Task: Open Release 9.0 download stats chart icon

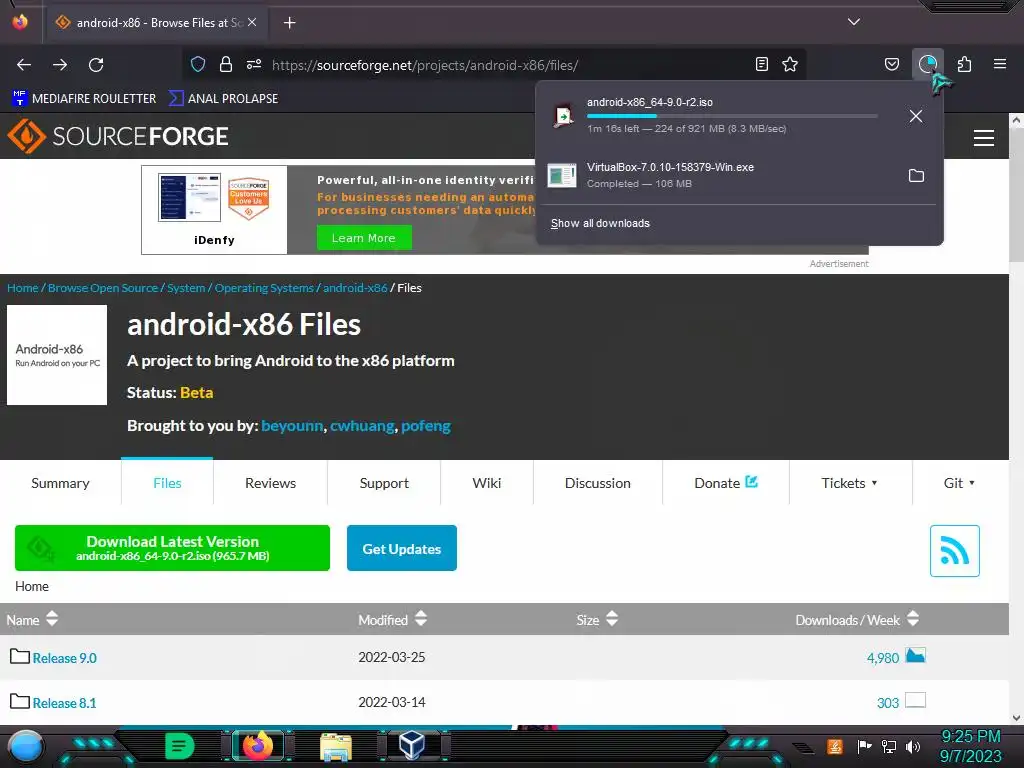Action: point(916,655)
